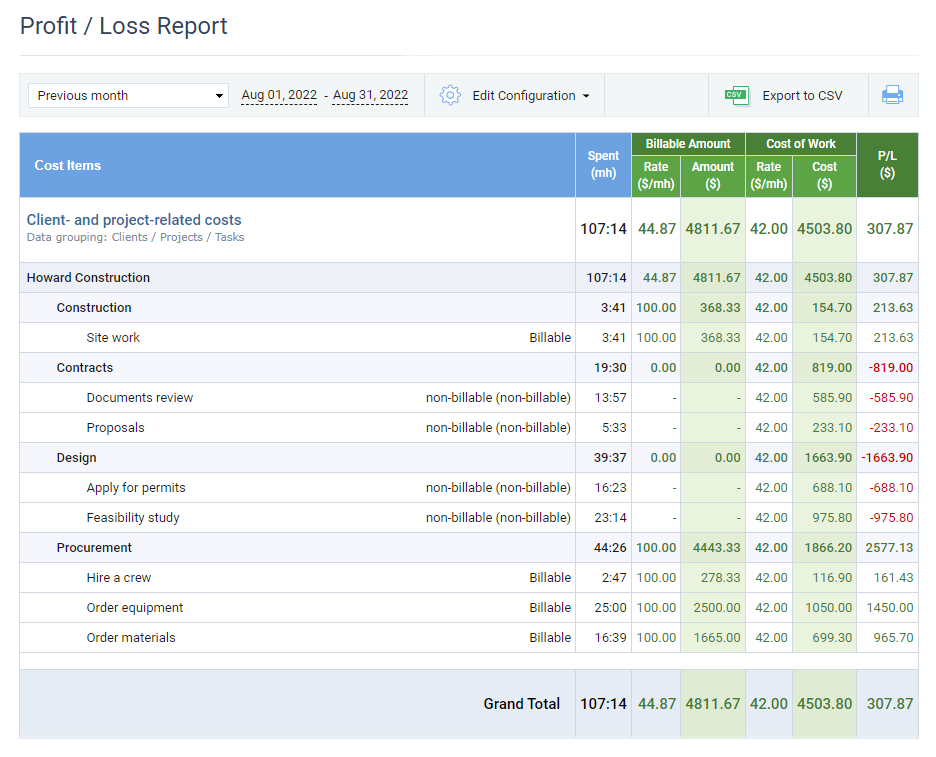Select the Procurement project row
The width and height of the screenshot is (936, 757).
coord(469,547)
